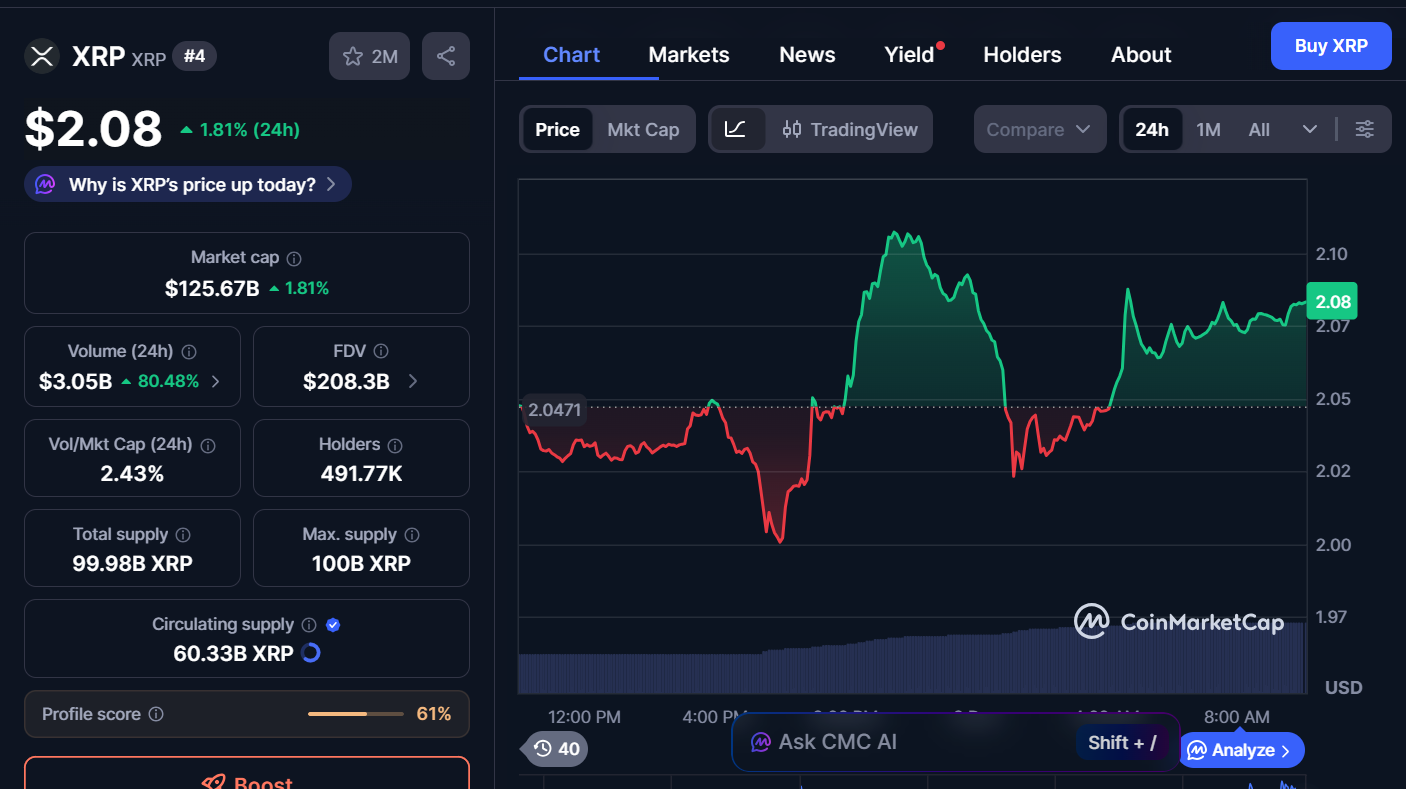Switch to TradingView candlestick view
This screenshot has width=1406, height=789.
tap(849, 129)
